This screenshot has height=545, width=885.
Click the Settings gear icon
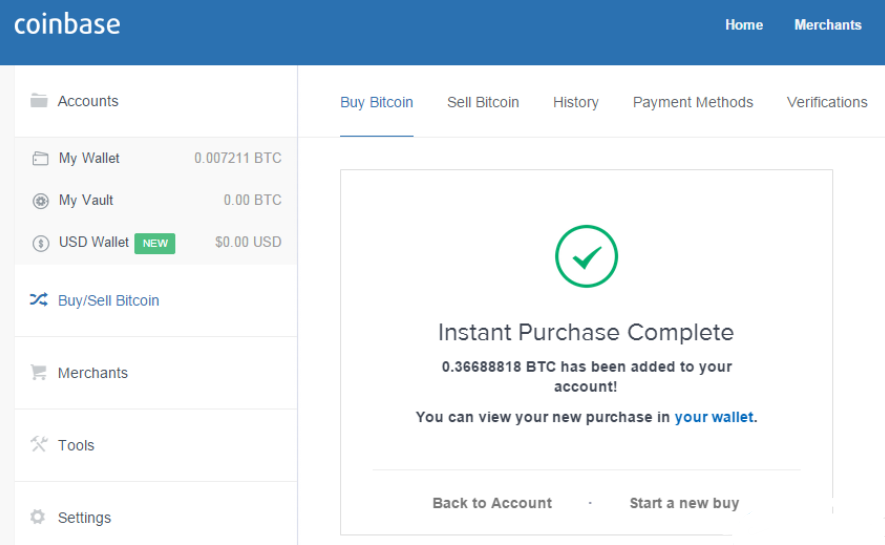tap(38, 518)
